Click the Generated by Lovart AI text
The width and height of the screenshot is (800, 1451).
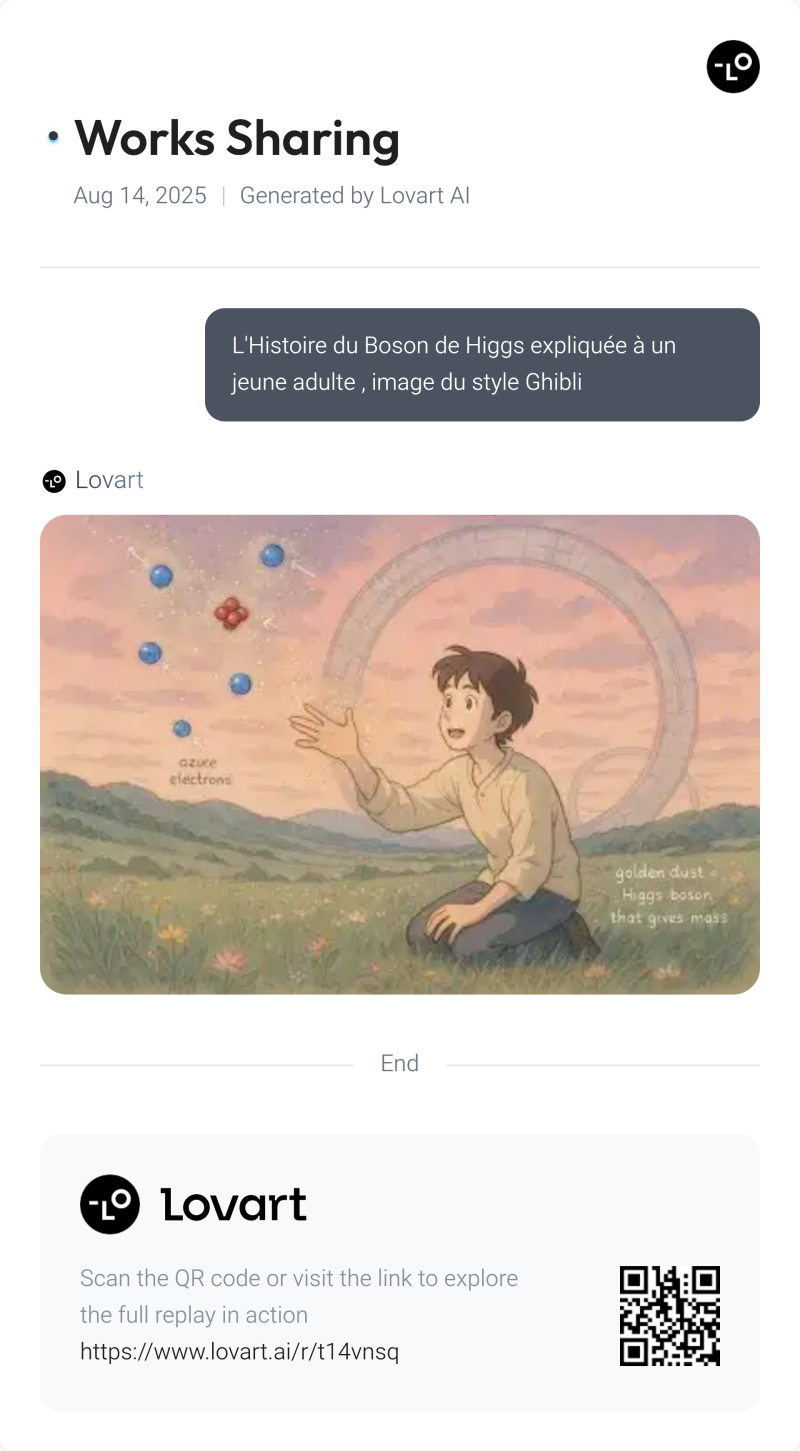(355, 196)
